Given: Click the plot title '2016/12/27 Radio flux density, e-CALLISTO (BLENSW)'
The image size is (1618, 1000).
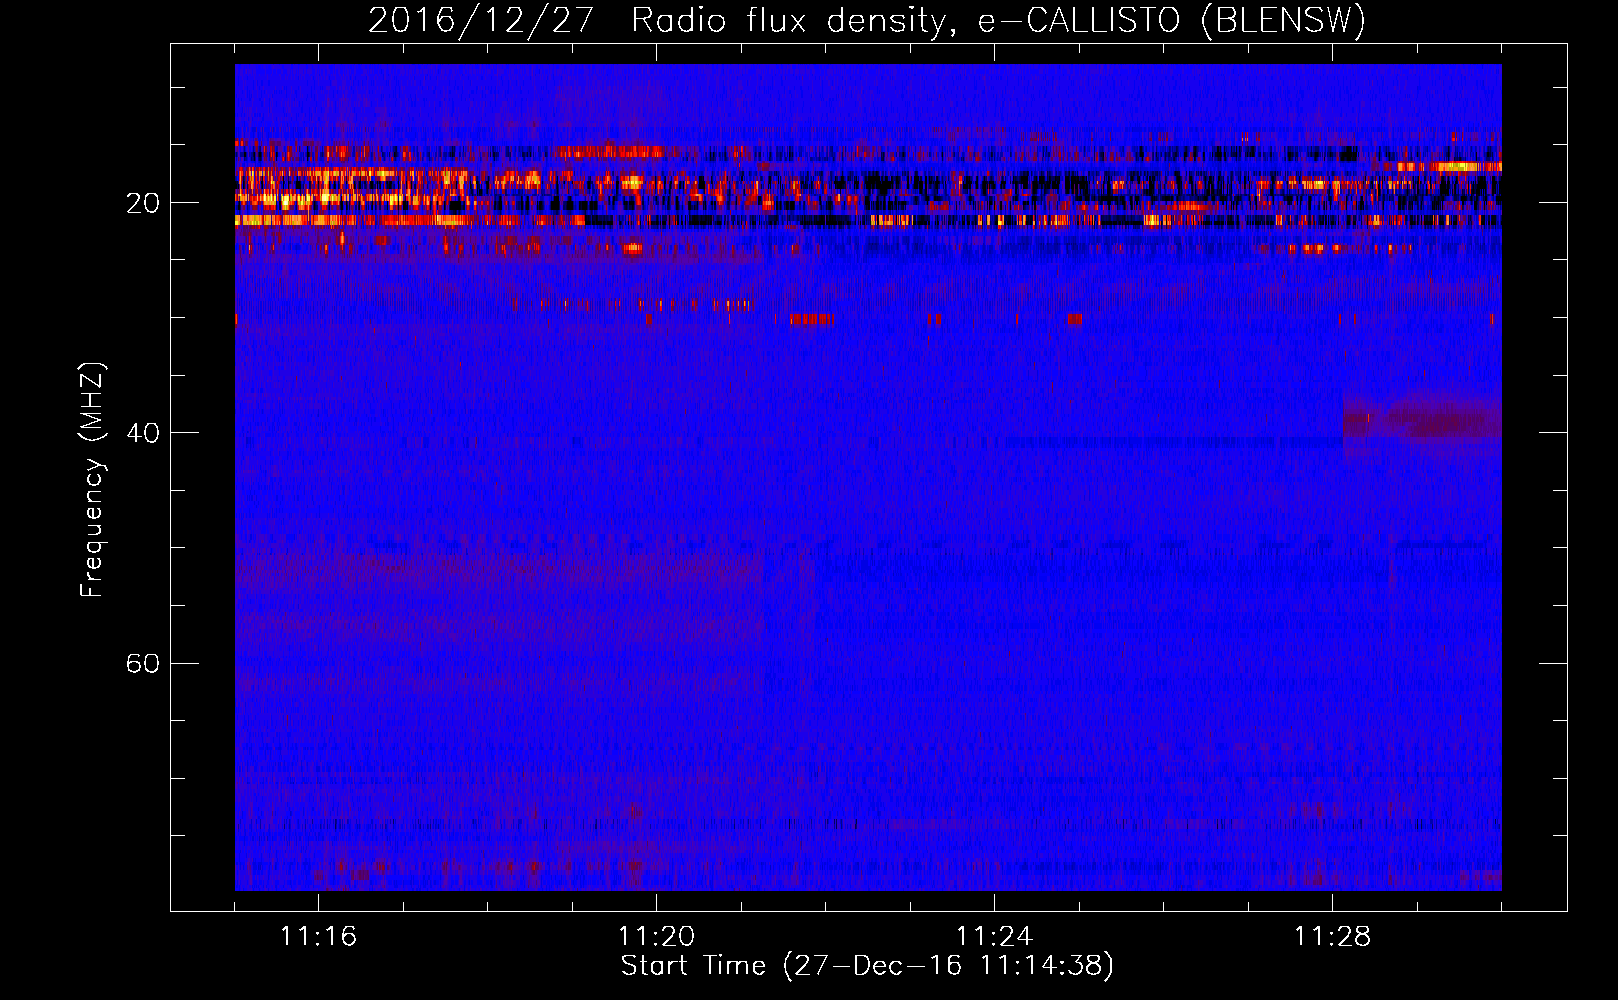Looking at the screenshot, I should click(x=866, y=20).
